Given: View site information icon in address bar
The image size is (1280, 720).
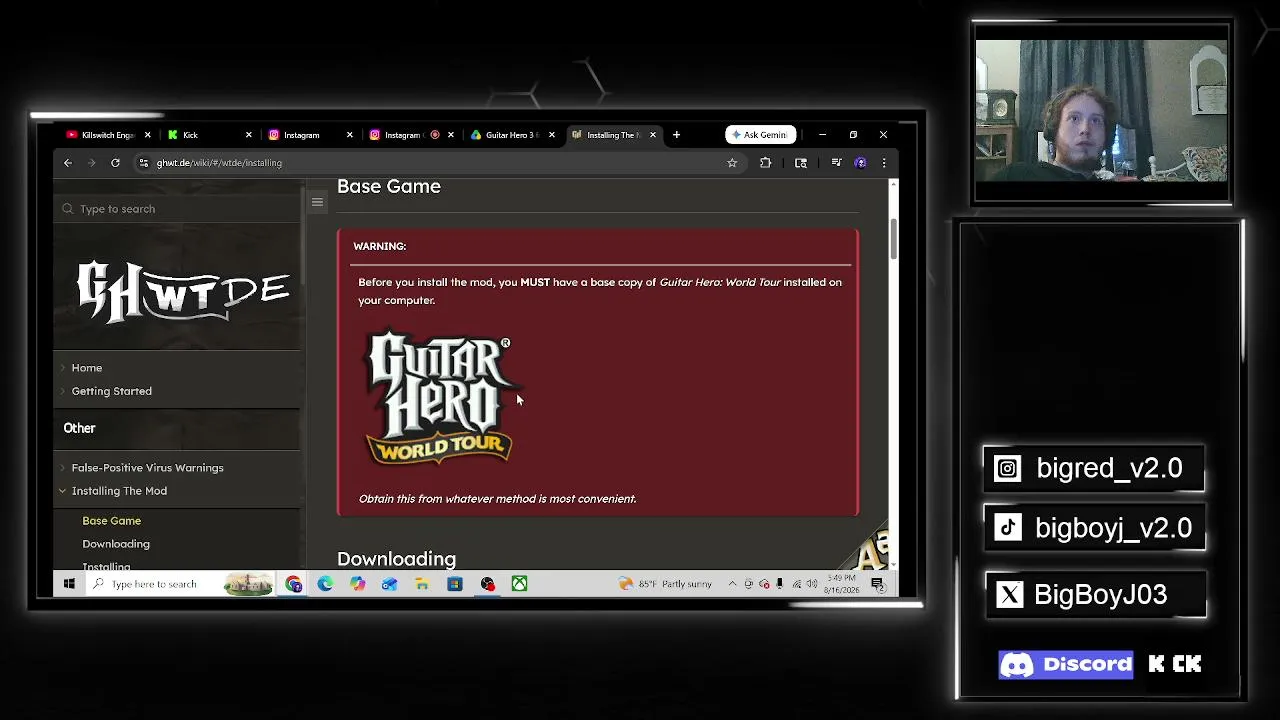Looking at the screenshot, I should point(144,163).
